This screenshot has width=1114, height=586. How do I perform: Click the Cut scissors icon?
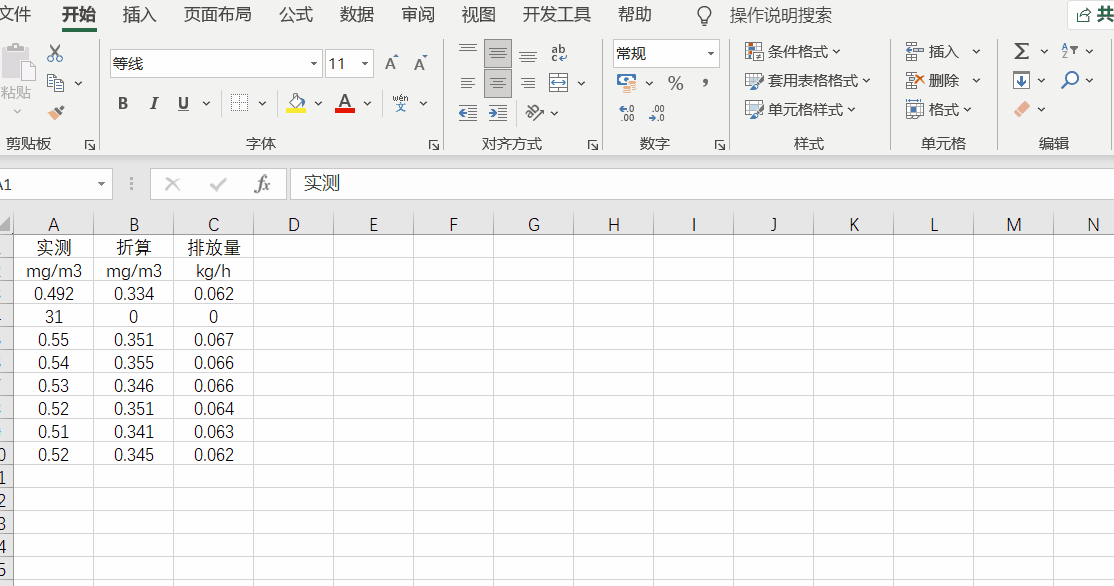55,53
